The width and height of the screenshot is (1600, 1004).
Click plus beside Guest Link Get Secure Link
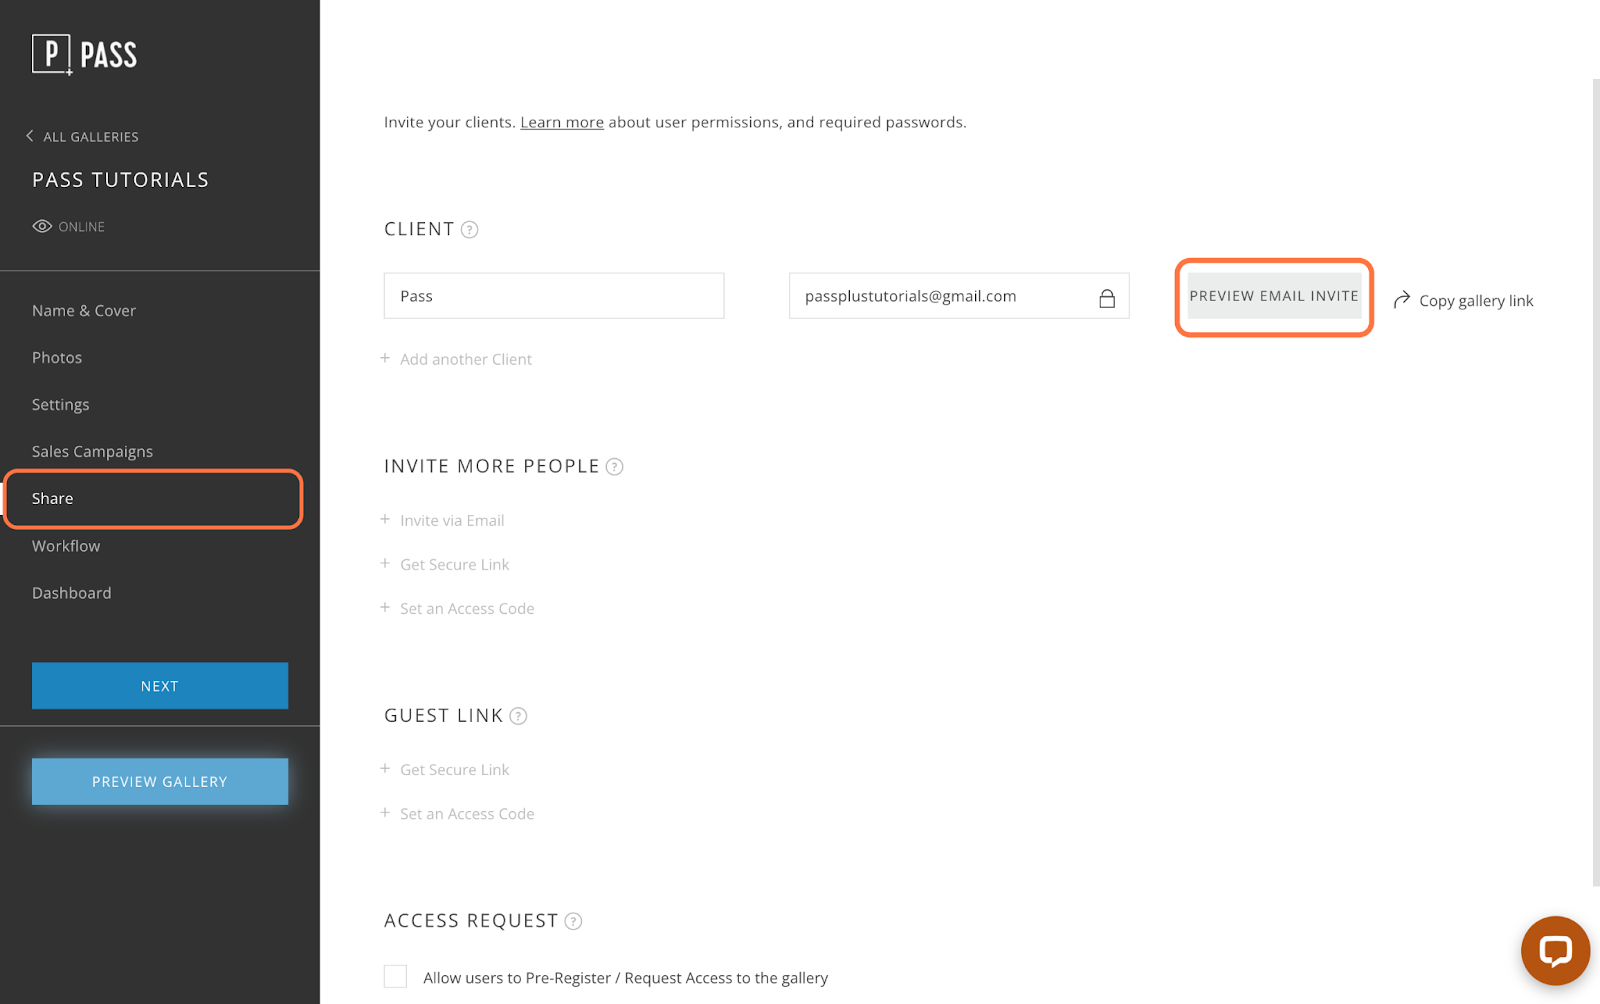point(385,768)
